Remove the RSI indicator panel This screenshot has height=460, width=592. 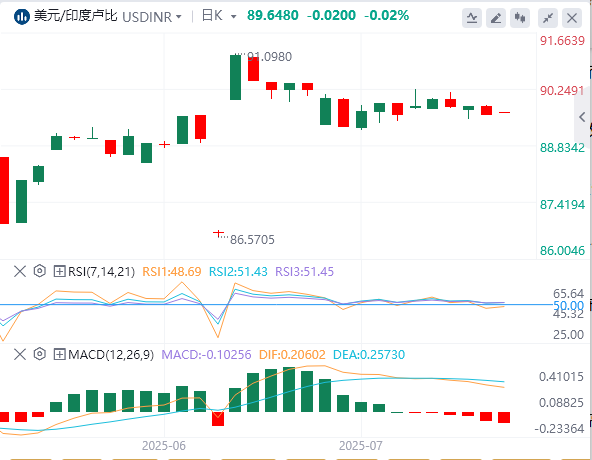point(20,271)
